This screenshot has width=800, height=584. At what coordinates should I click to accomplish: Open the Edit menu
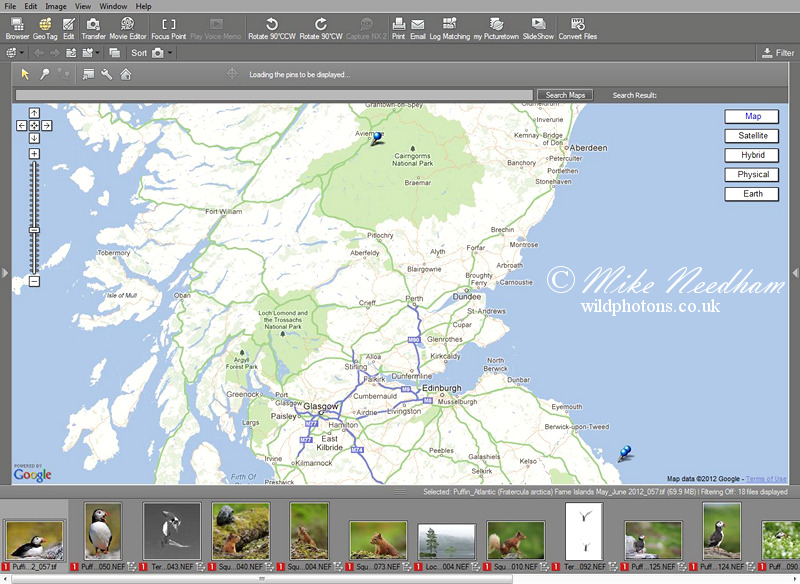click(x=31, y=6)
